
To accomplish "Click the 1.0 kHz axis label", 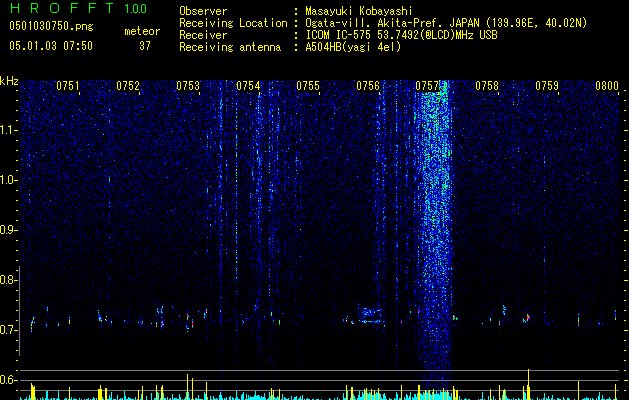I will click(x=9, y=180).
